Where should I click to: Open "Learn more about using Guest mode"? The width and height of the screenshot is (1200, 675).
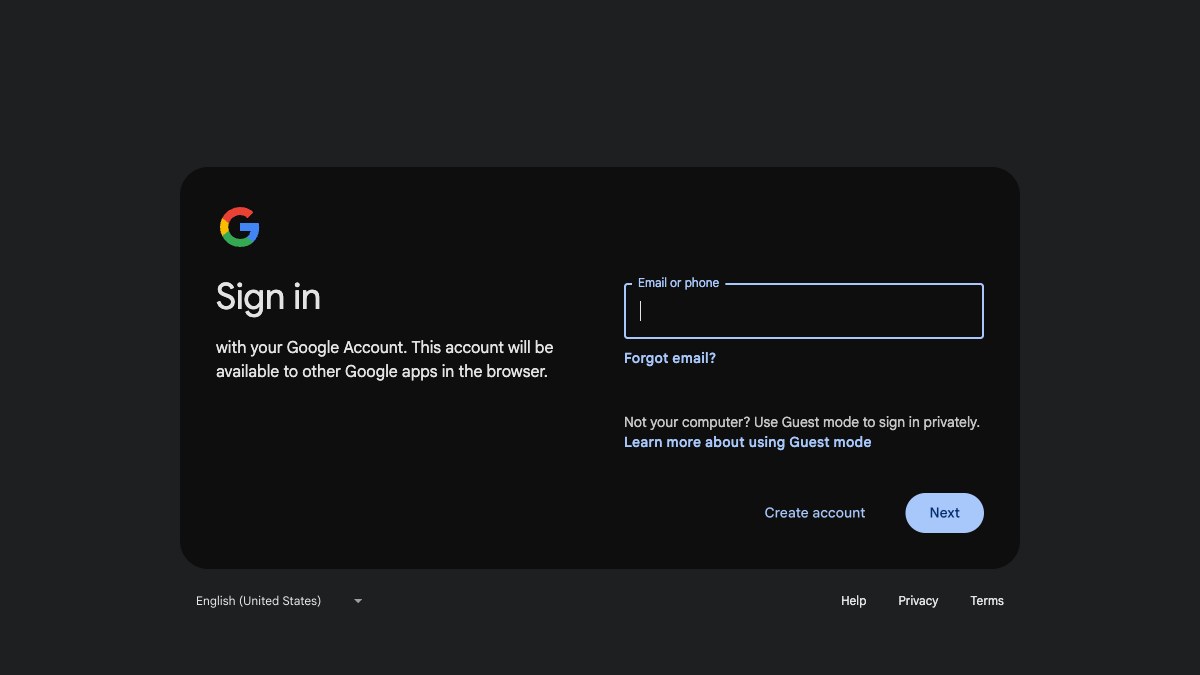(x=747, y=442)
